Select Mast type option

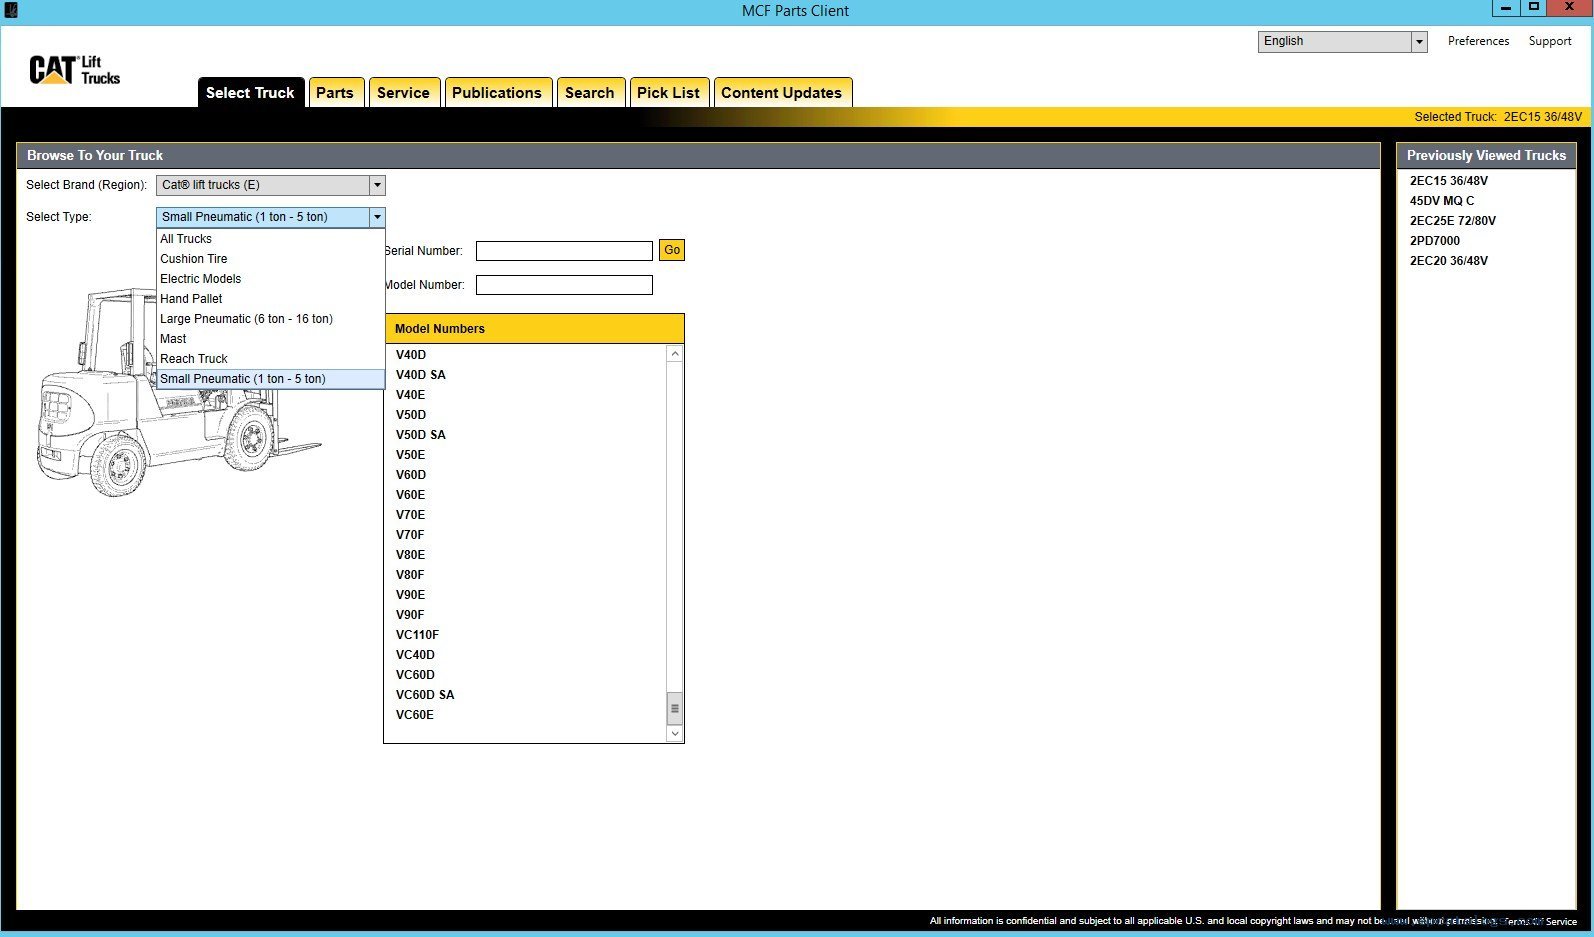[x=270, y=339]
